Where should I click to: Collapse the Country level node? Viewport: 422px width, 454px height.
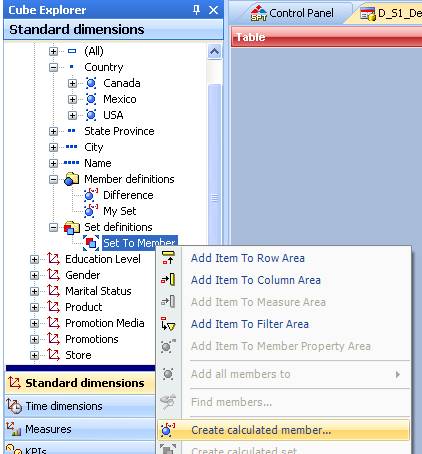[53, 67]
